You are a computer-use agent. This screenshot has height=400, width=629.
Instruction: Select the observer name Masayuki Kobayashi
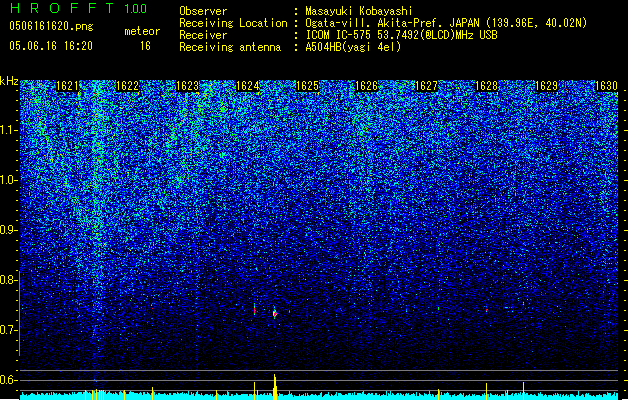(x=359, y=11)
